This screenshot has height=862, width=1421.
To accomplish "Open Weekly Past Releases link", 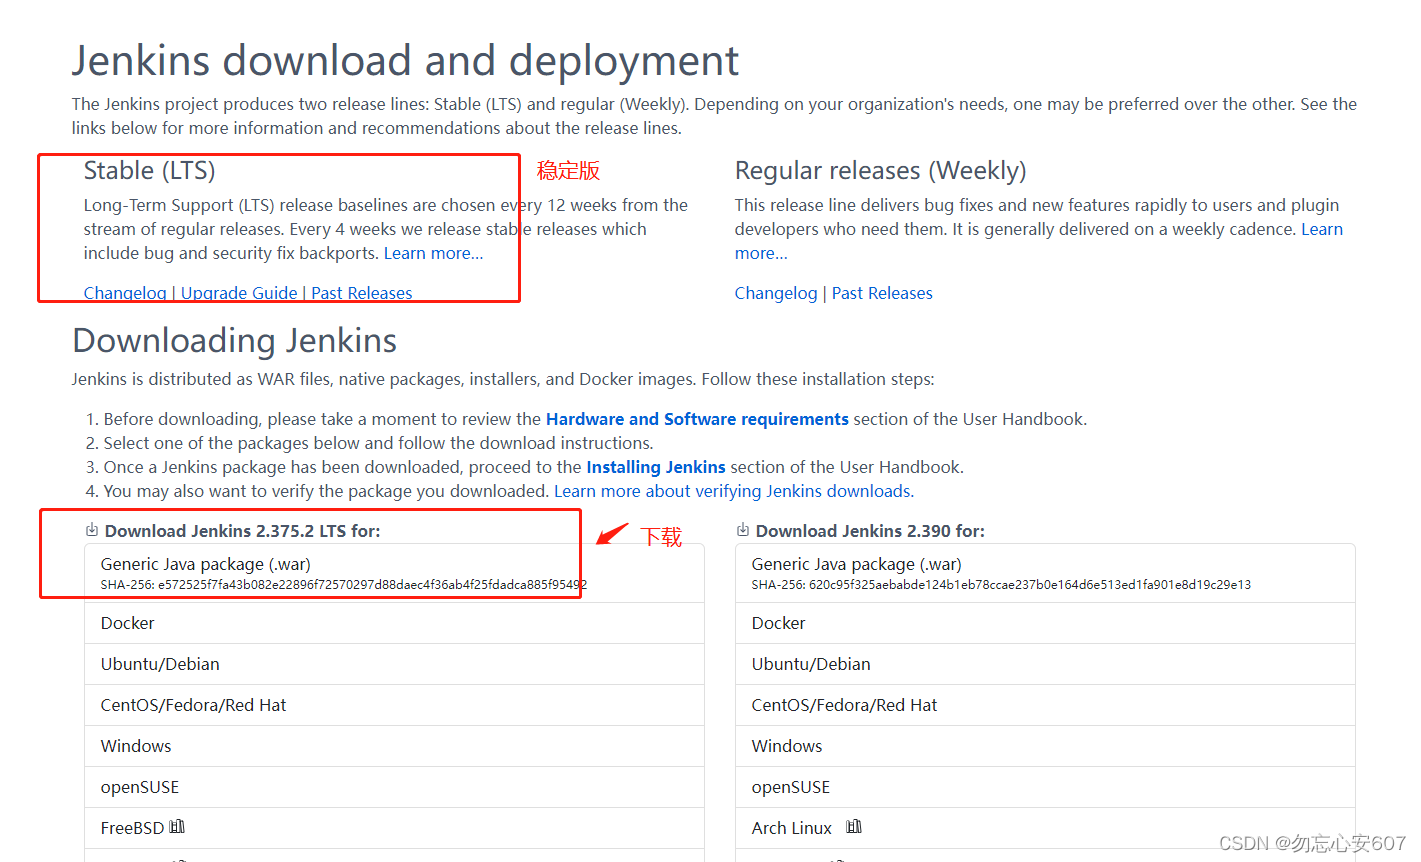I will [x=882, y=293].
